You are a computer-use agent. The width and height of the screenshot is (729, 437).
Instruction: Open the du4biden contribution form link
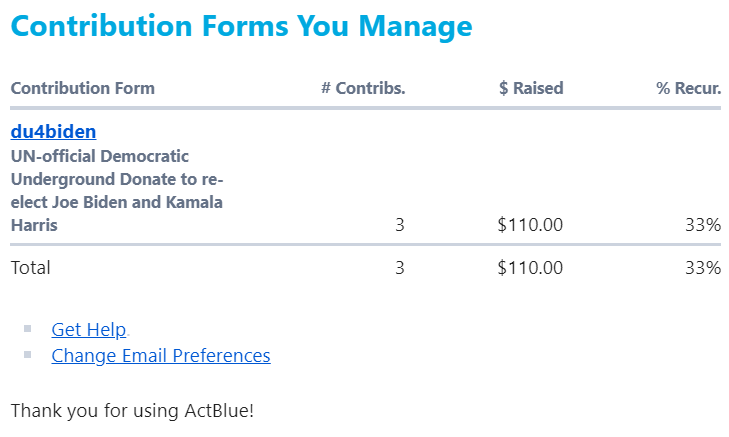tap(53, 132)
